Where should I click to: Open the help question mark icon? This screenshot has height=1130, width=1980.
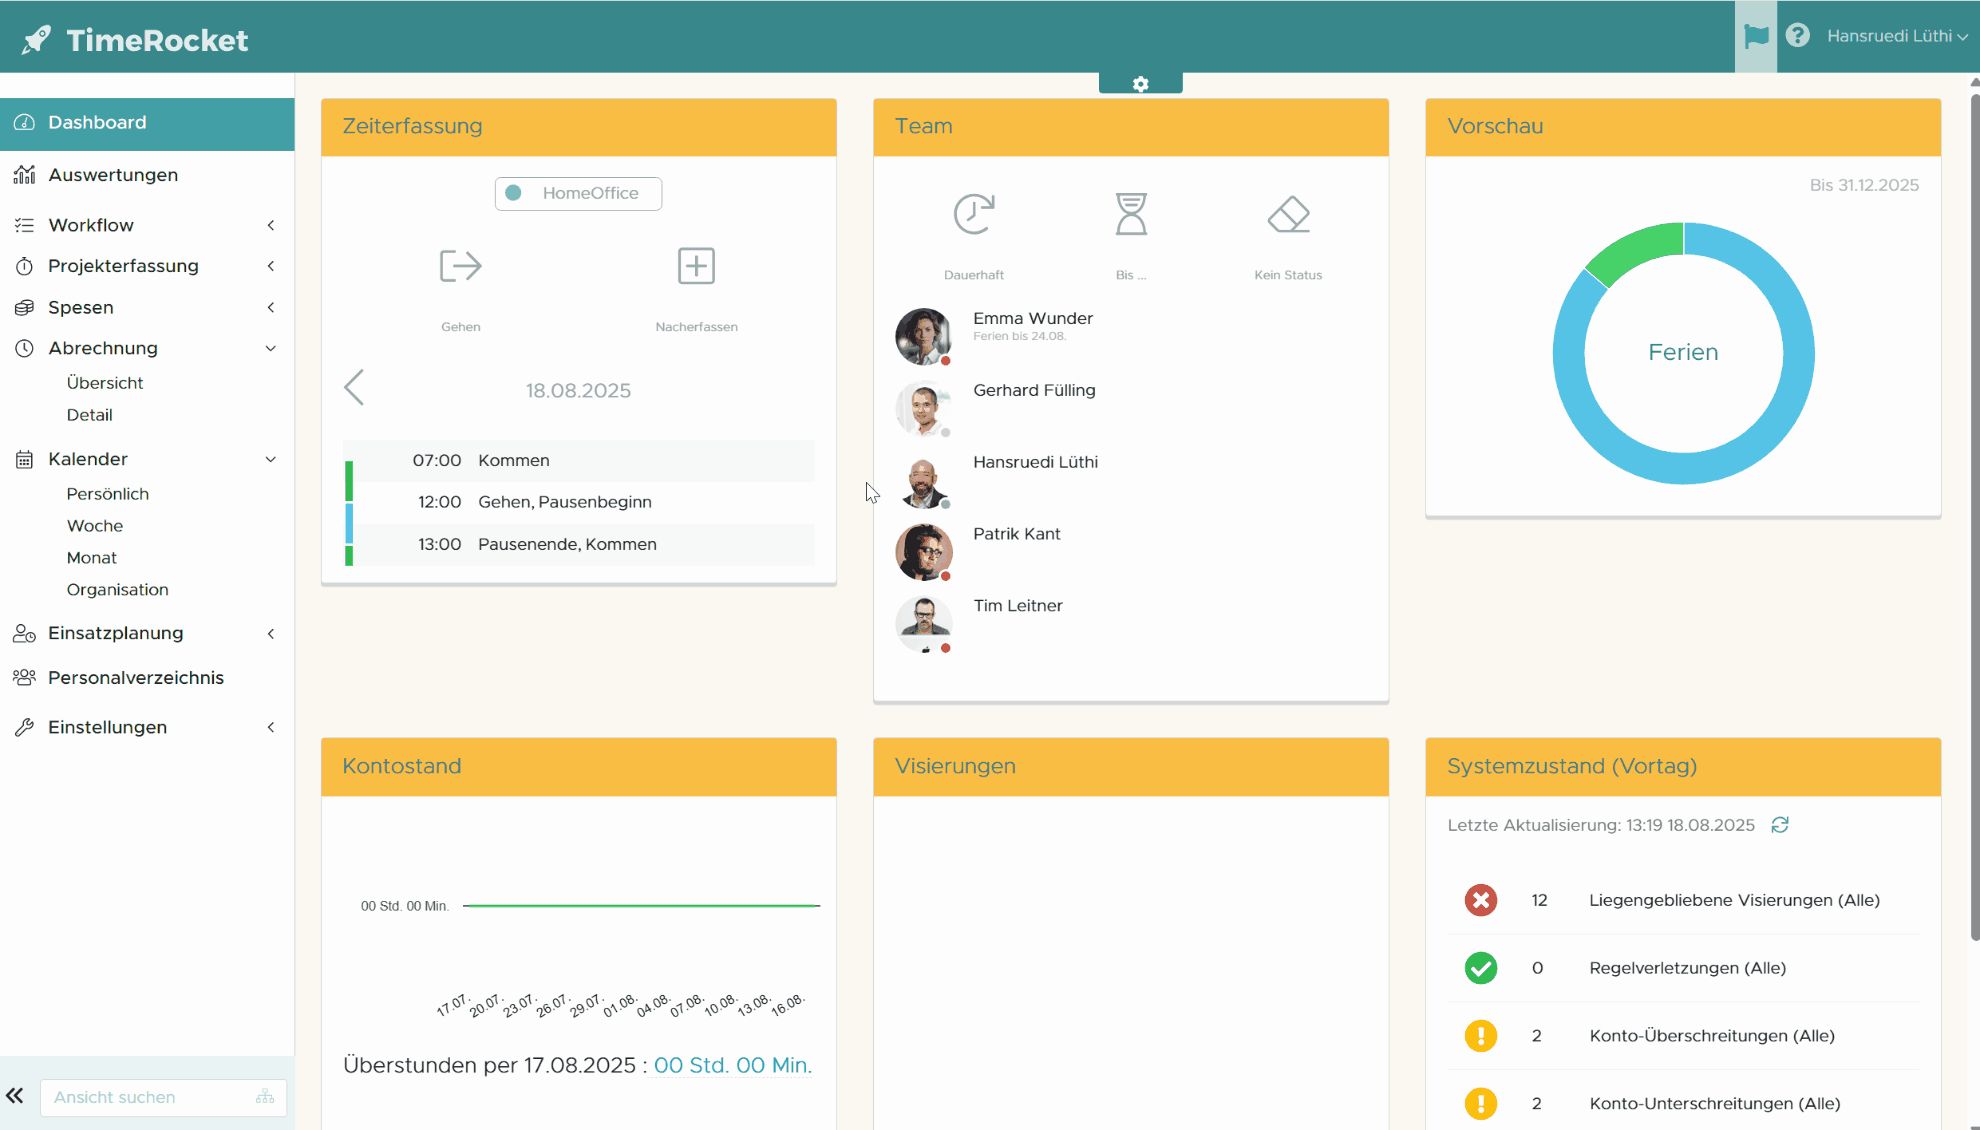tap(1797, 36)
